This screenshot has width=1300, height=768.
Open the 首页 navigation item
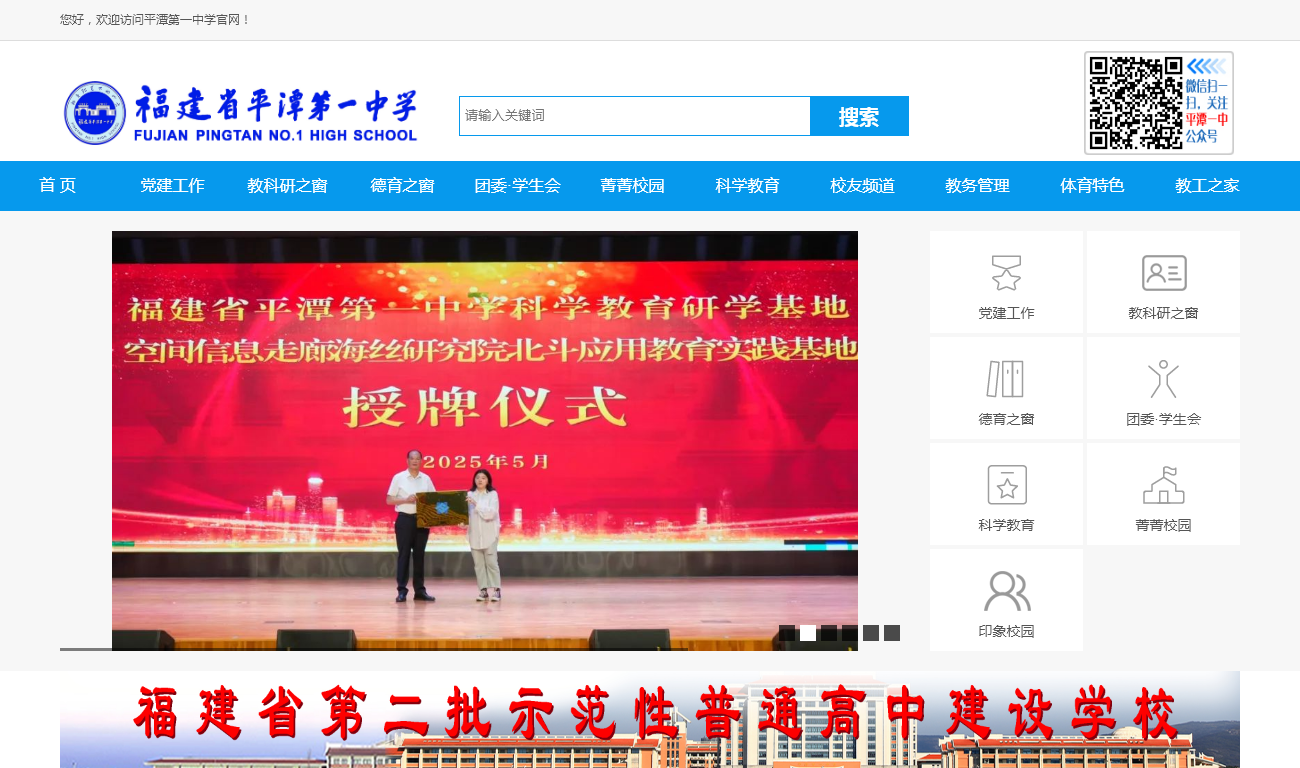click(x=57, y=186)
